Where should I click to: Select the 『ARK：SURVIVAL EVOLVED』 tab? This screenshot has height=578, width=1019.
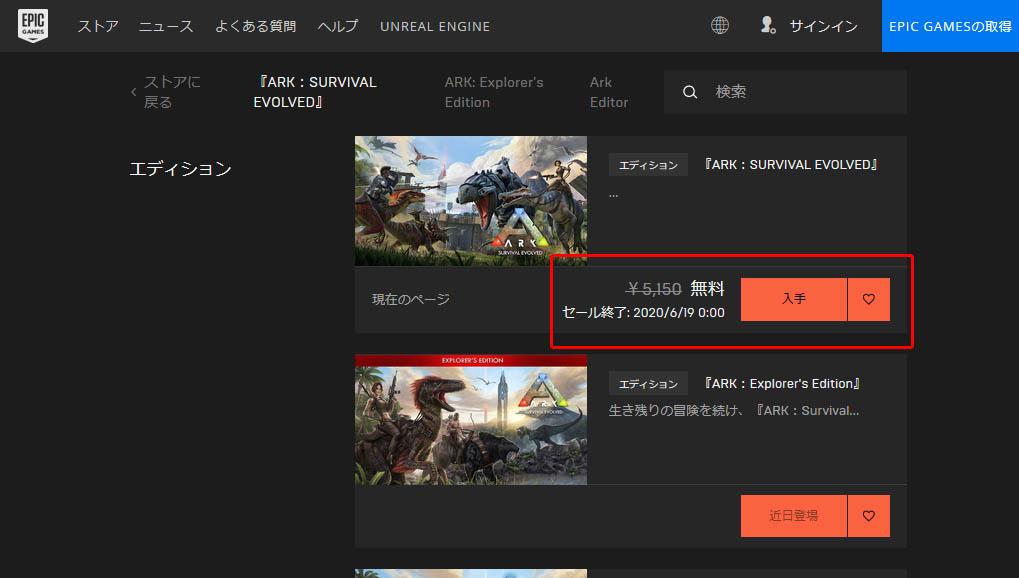tap(315, 92)
